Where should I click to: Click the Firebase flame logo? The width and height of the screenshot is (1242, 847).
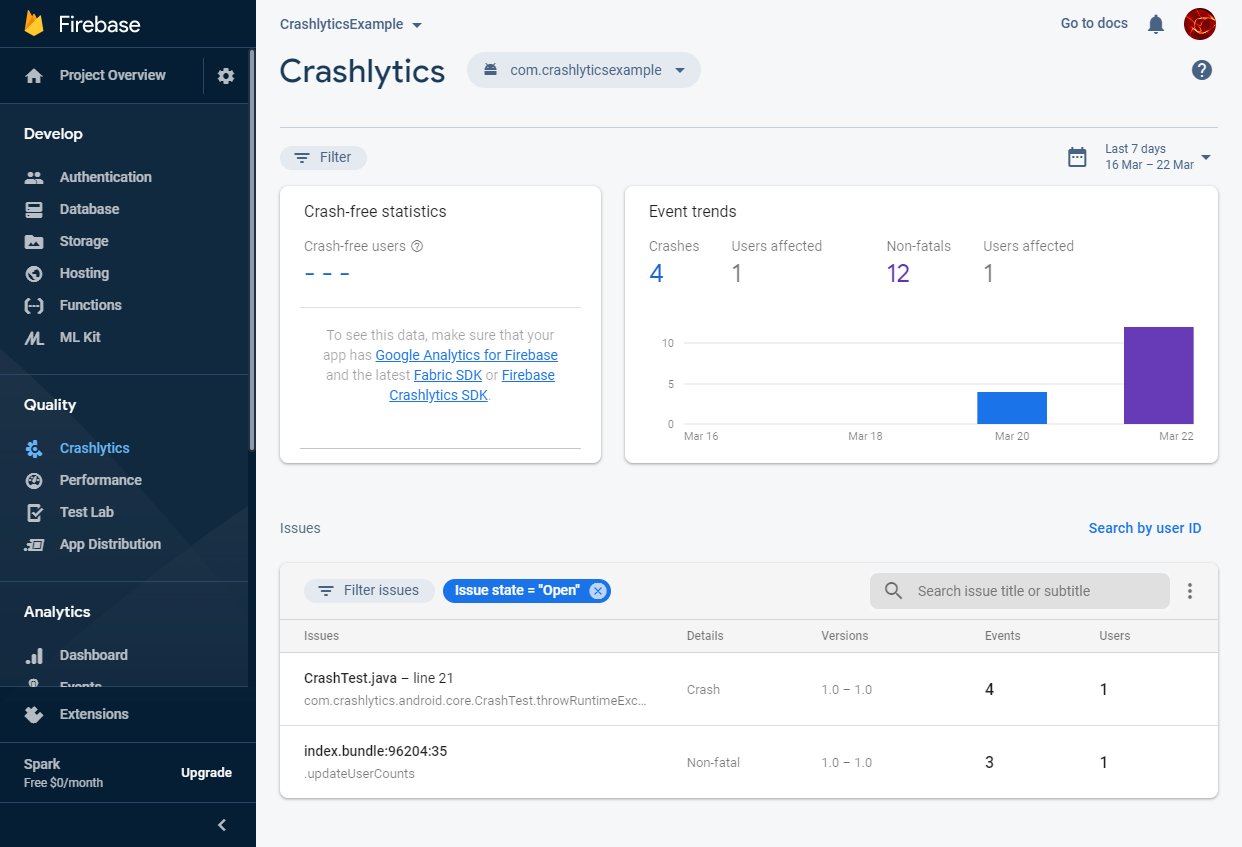(x=34, y=23)
